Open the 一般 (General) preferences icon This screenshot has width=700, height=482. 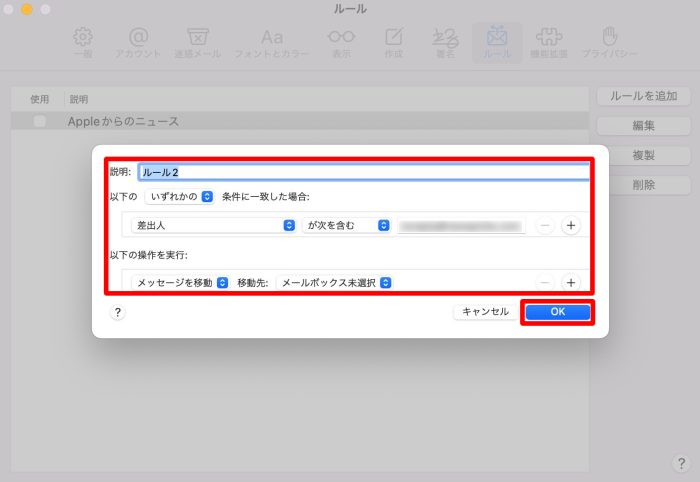[x=84, y=42]
